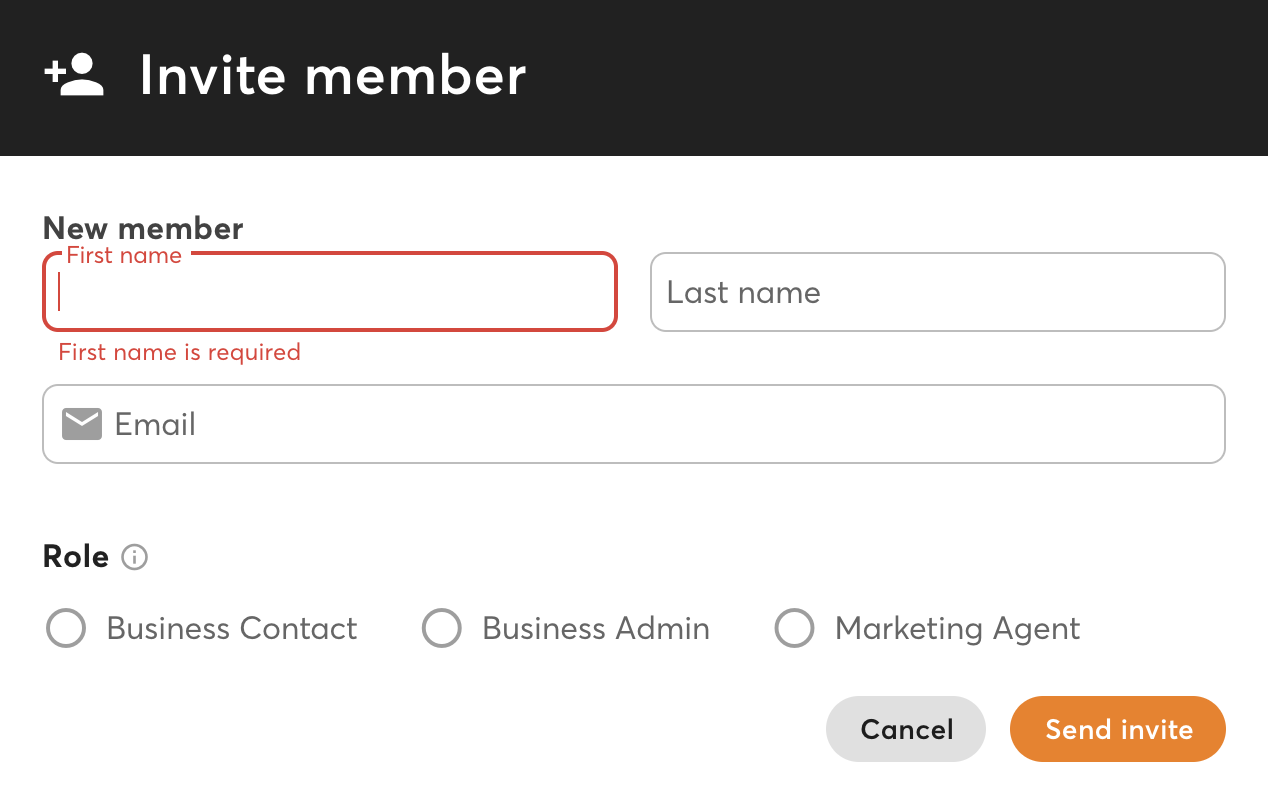The width and height of the screenshot is (1268, 806).
Task: Click the "Marketing Agent" label text
Action: 957,629
